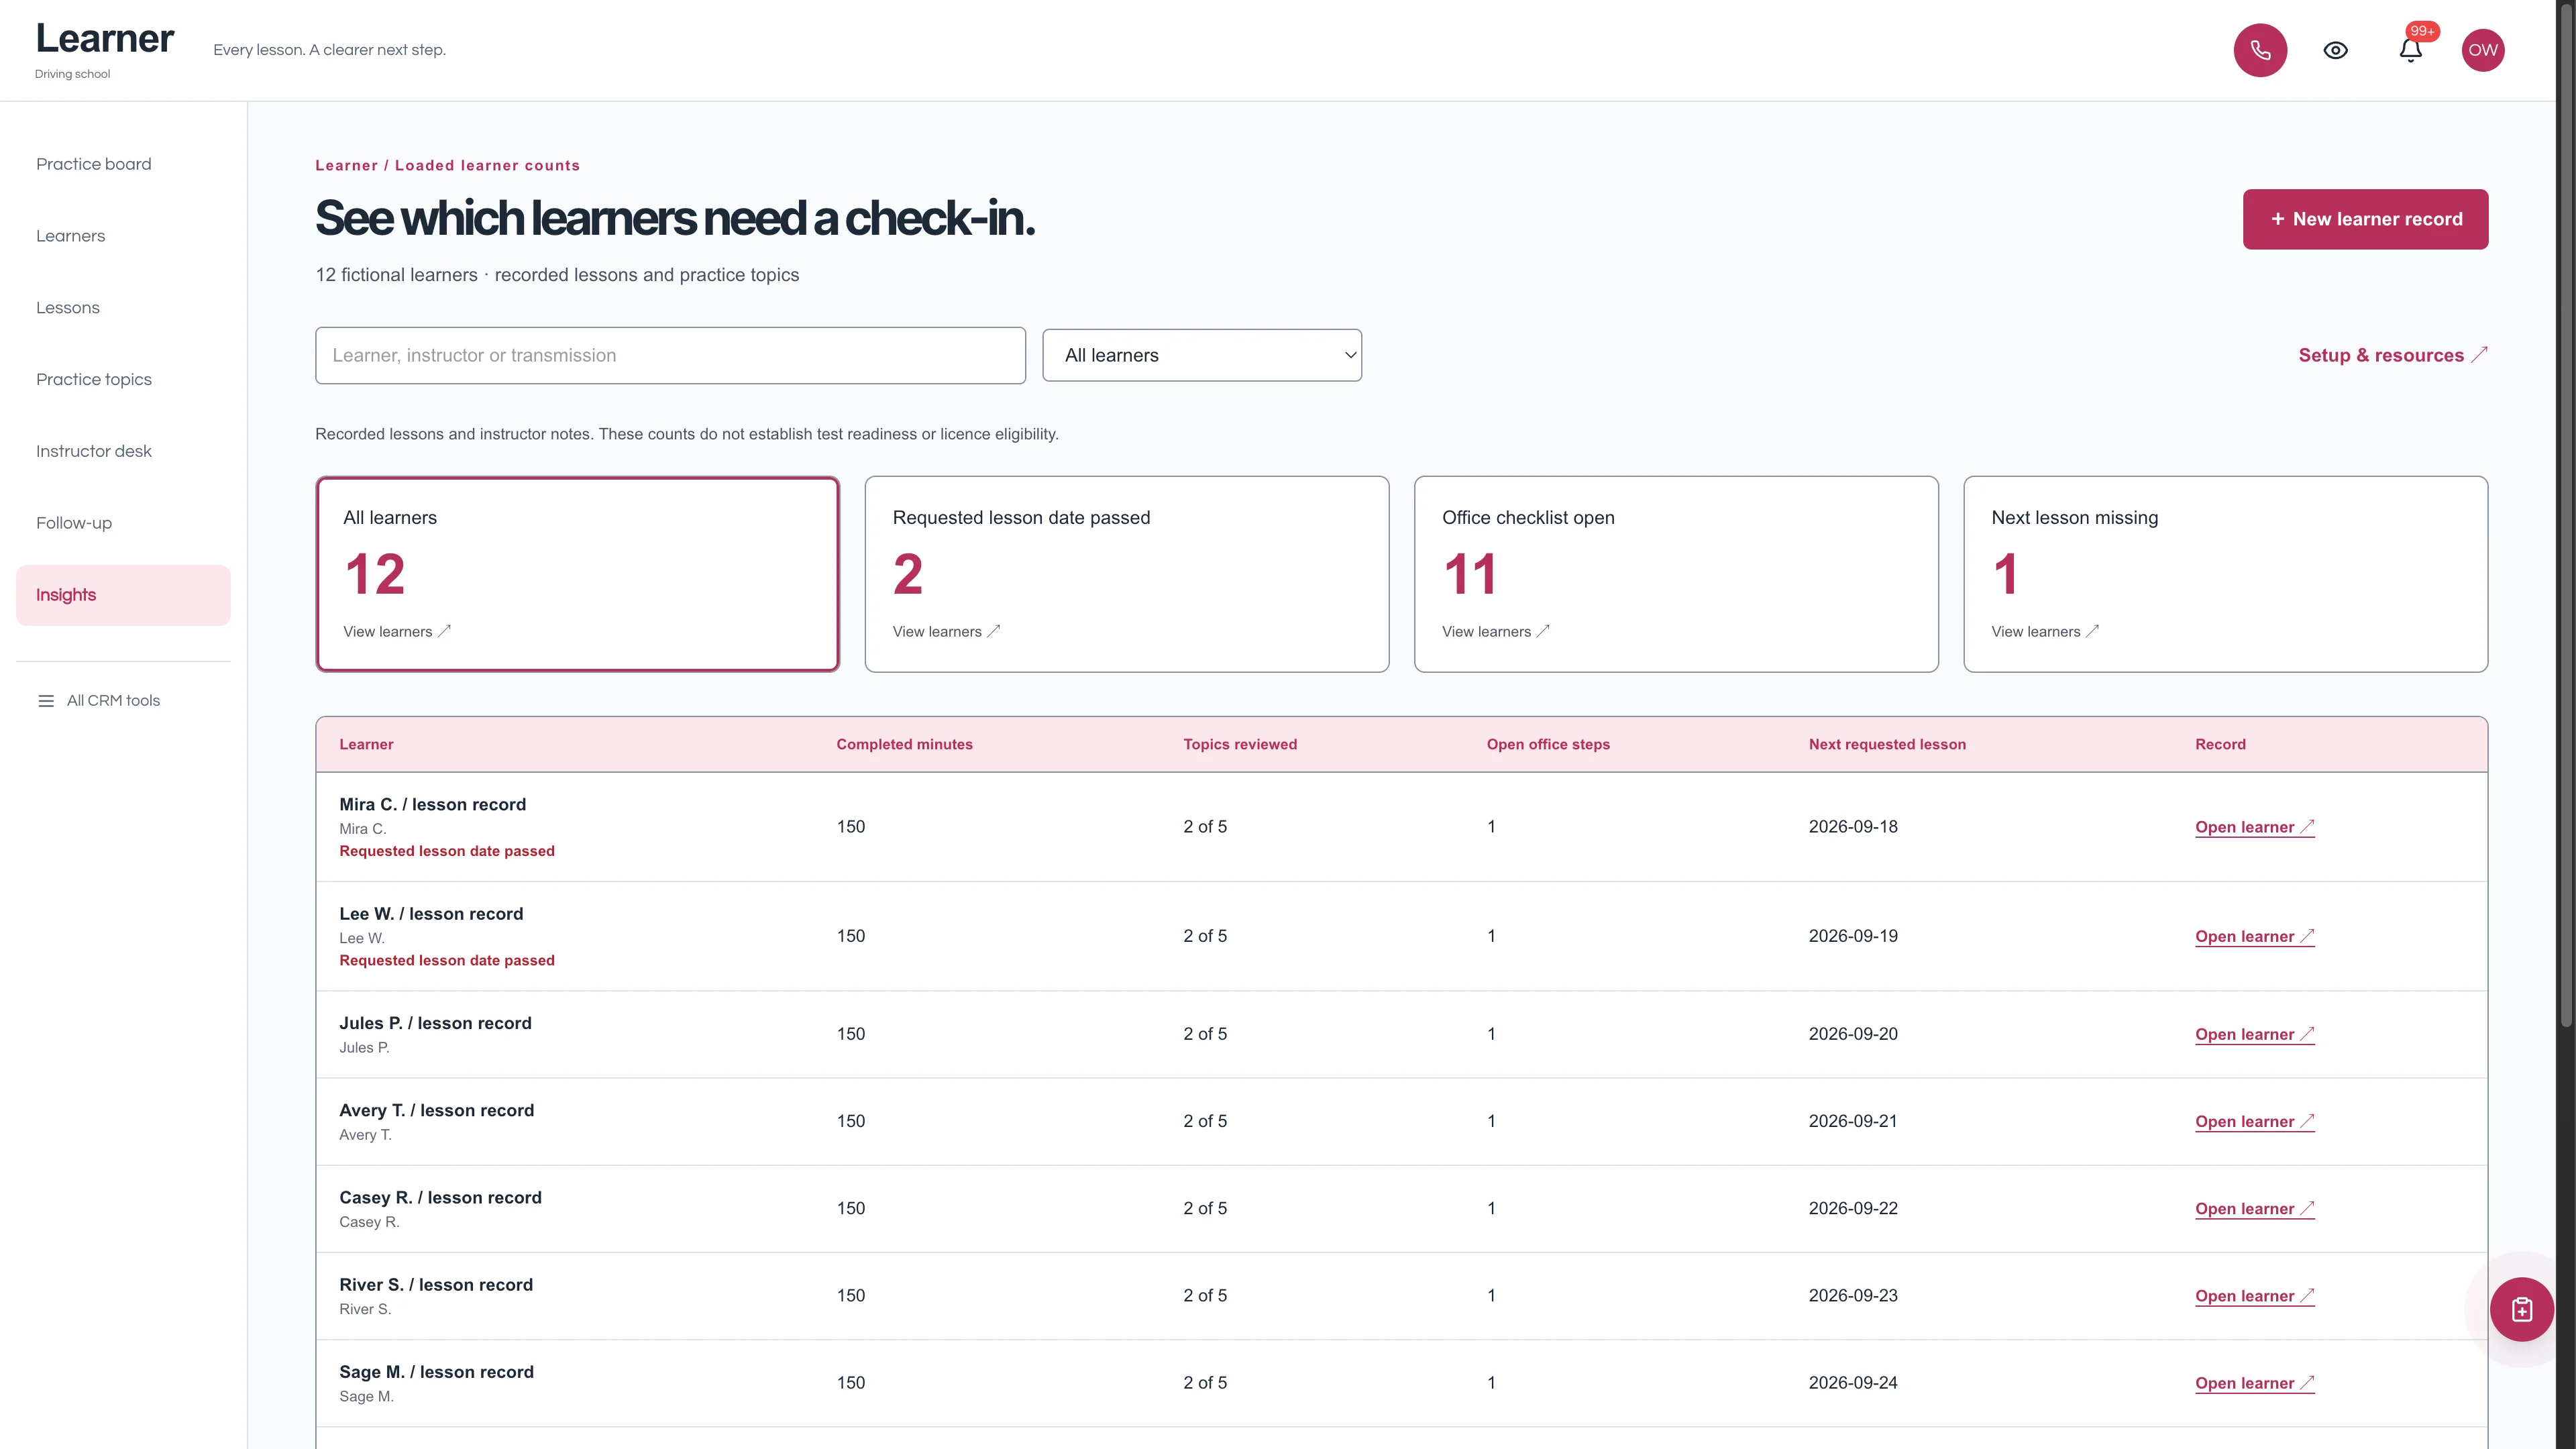Click Sage M. / lesson record title
The height and width of the screenshot is (1449, 2576).
click(x=436, y=1372)
